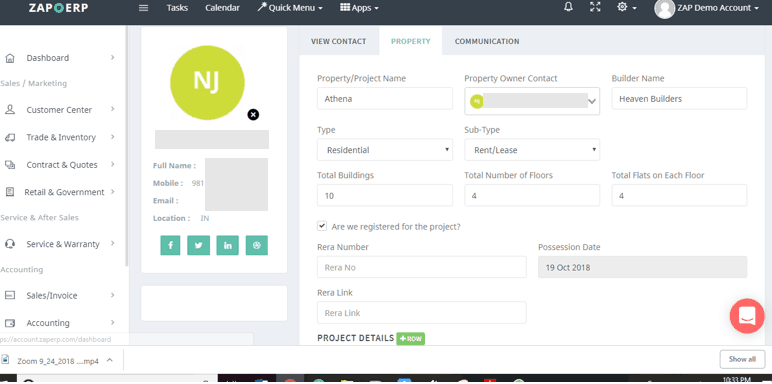Screen dimensions: 772x384
Task: Expand the Customer Center chevron
Action: tap(112, 109)
